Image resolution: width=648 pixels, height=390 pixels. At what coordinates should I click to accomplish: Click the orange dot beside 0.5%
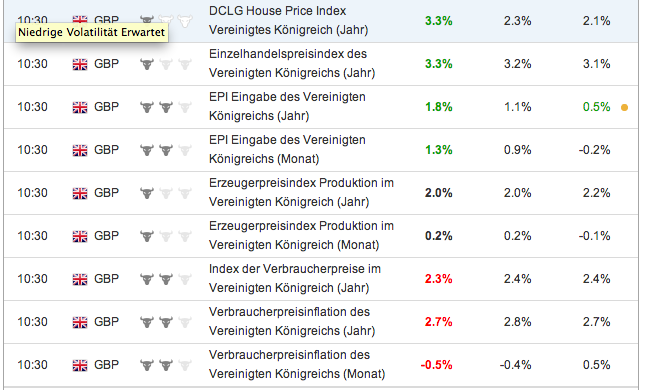tap(624, 107)
